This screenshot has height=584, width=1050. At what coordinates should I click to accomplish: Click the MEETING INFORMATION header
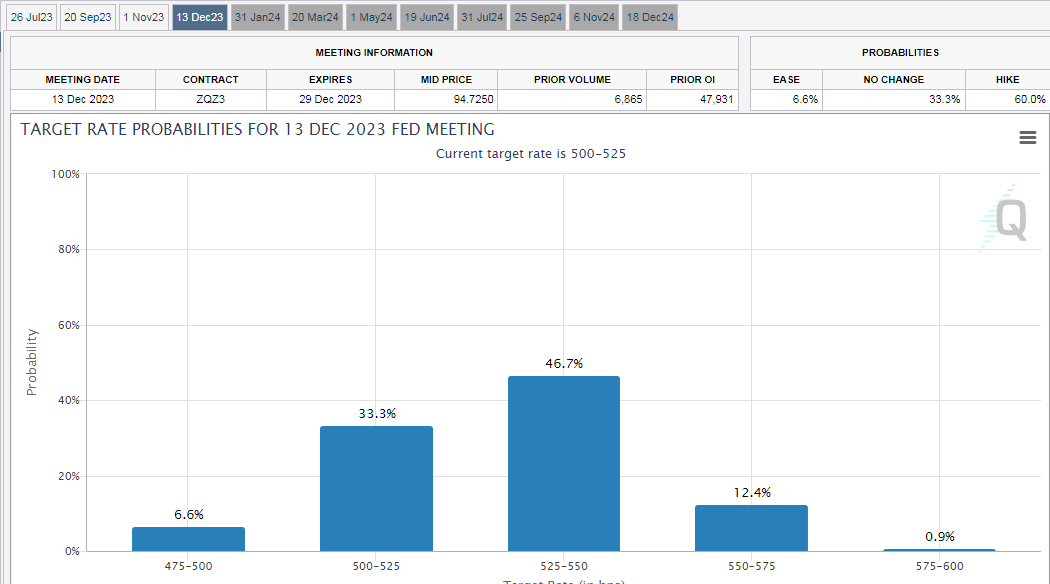[374, 52]
